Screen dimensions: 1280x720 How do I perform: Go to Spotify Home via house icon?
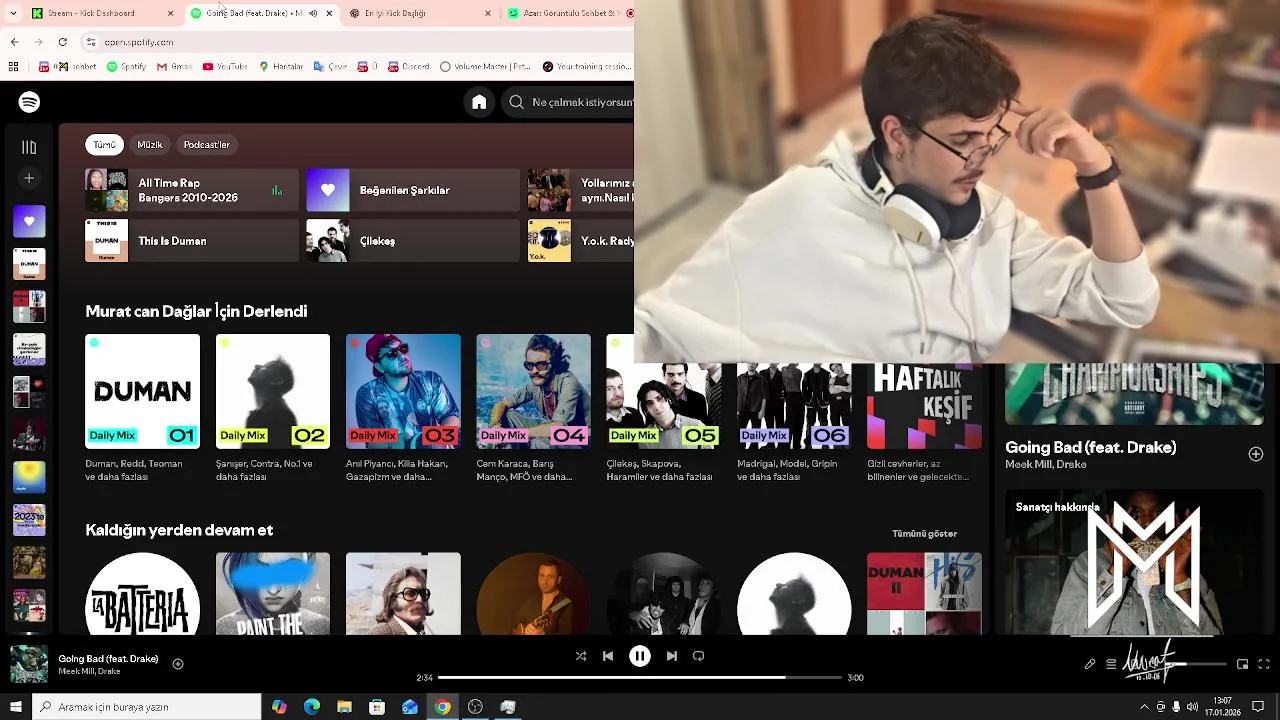[479, 102]
